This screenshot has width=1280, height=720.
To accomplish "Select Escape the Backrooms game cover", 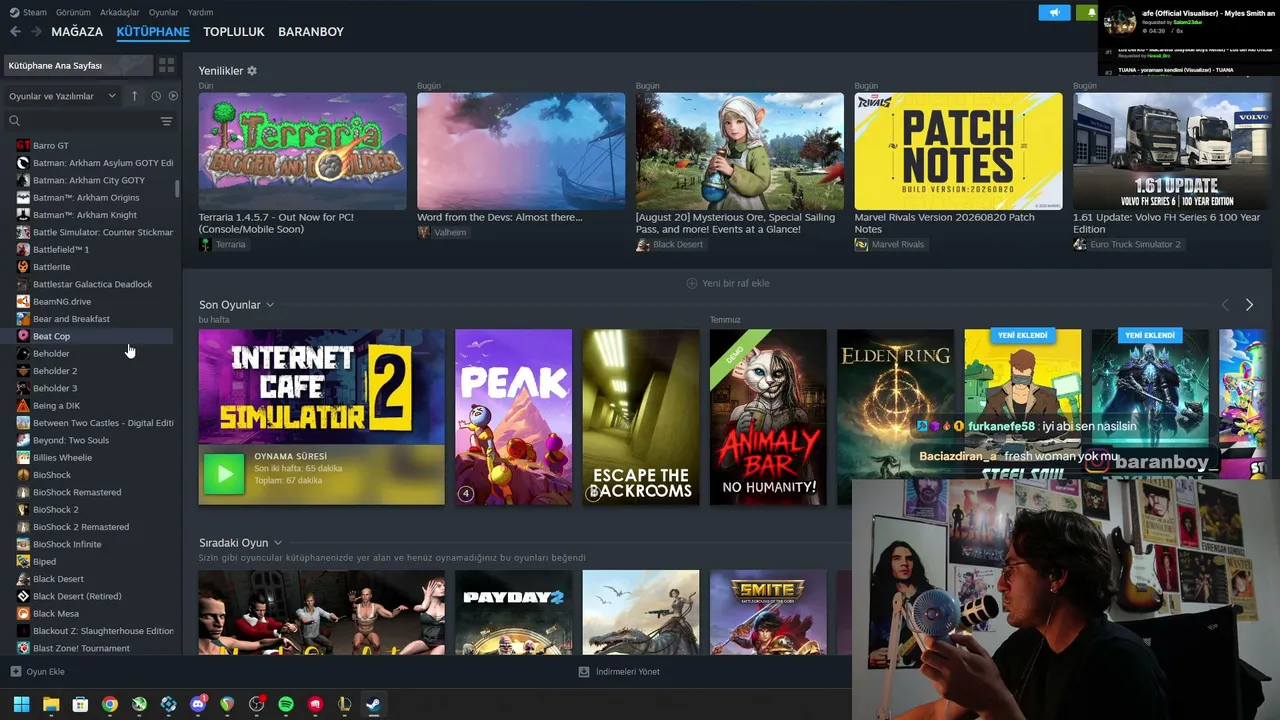I will tap(641, 417).
